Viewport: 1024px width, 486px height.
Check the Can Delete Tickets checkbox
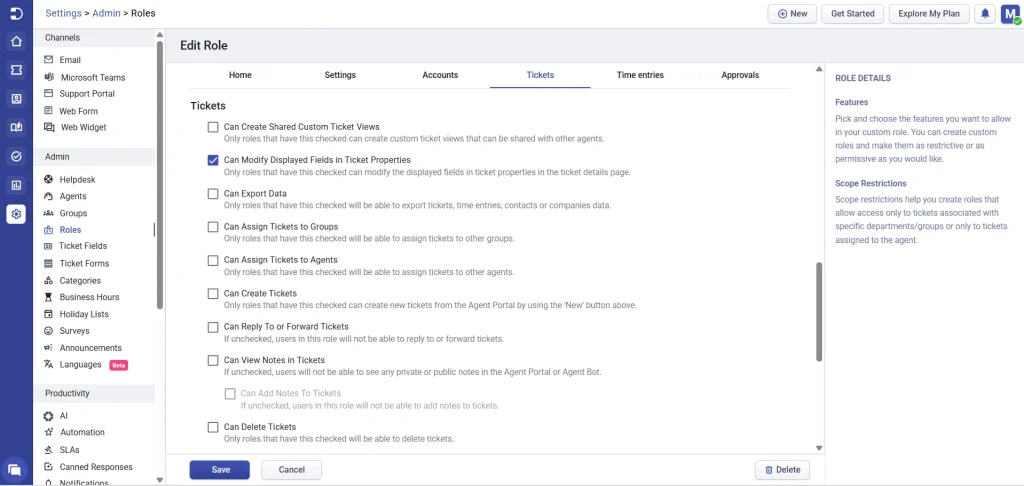coord(213,427)
